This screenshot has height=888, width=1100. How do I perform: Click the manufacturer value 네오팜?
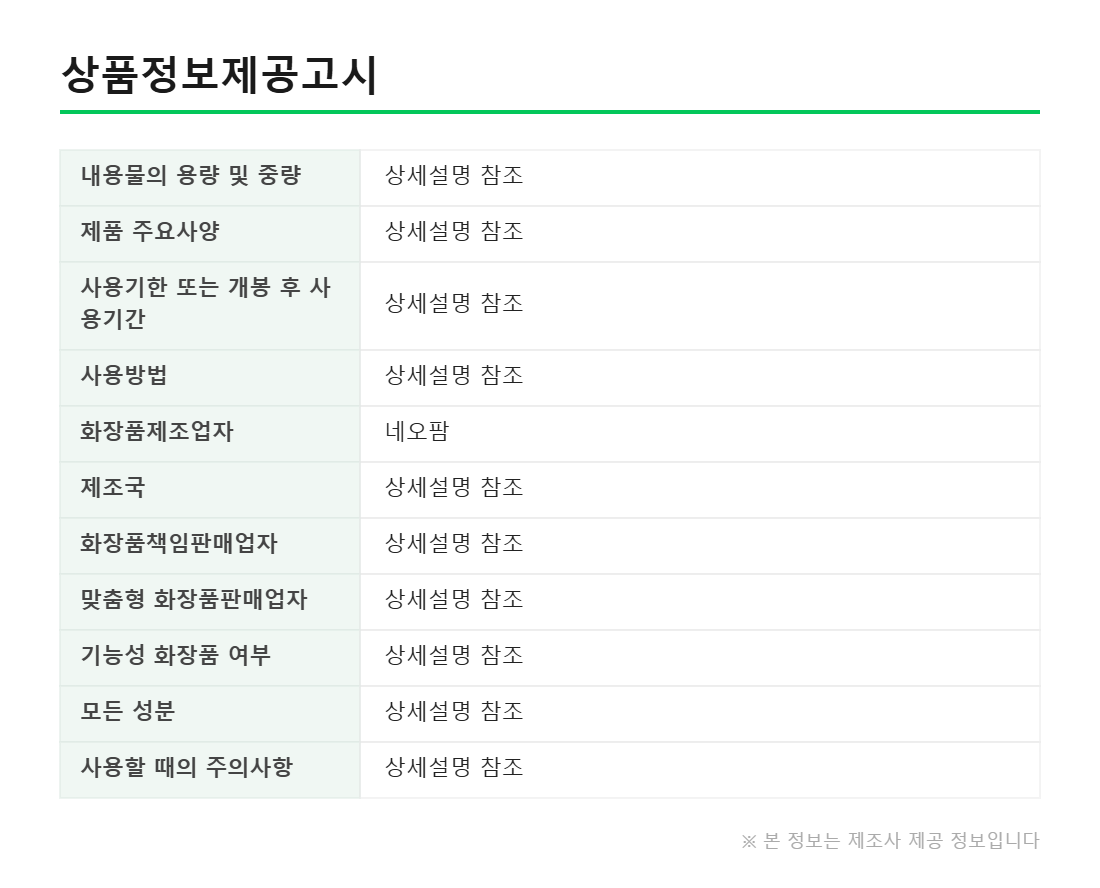(417, 431)
